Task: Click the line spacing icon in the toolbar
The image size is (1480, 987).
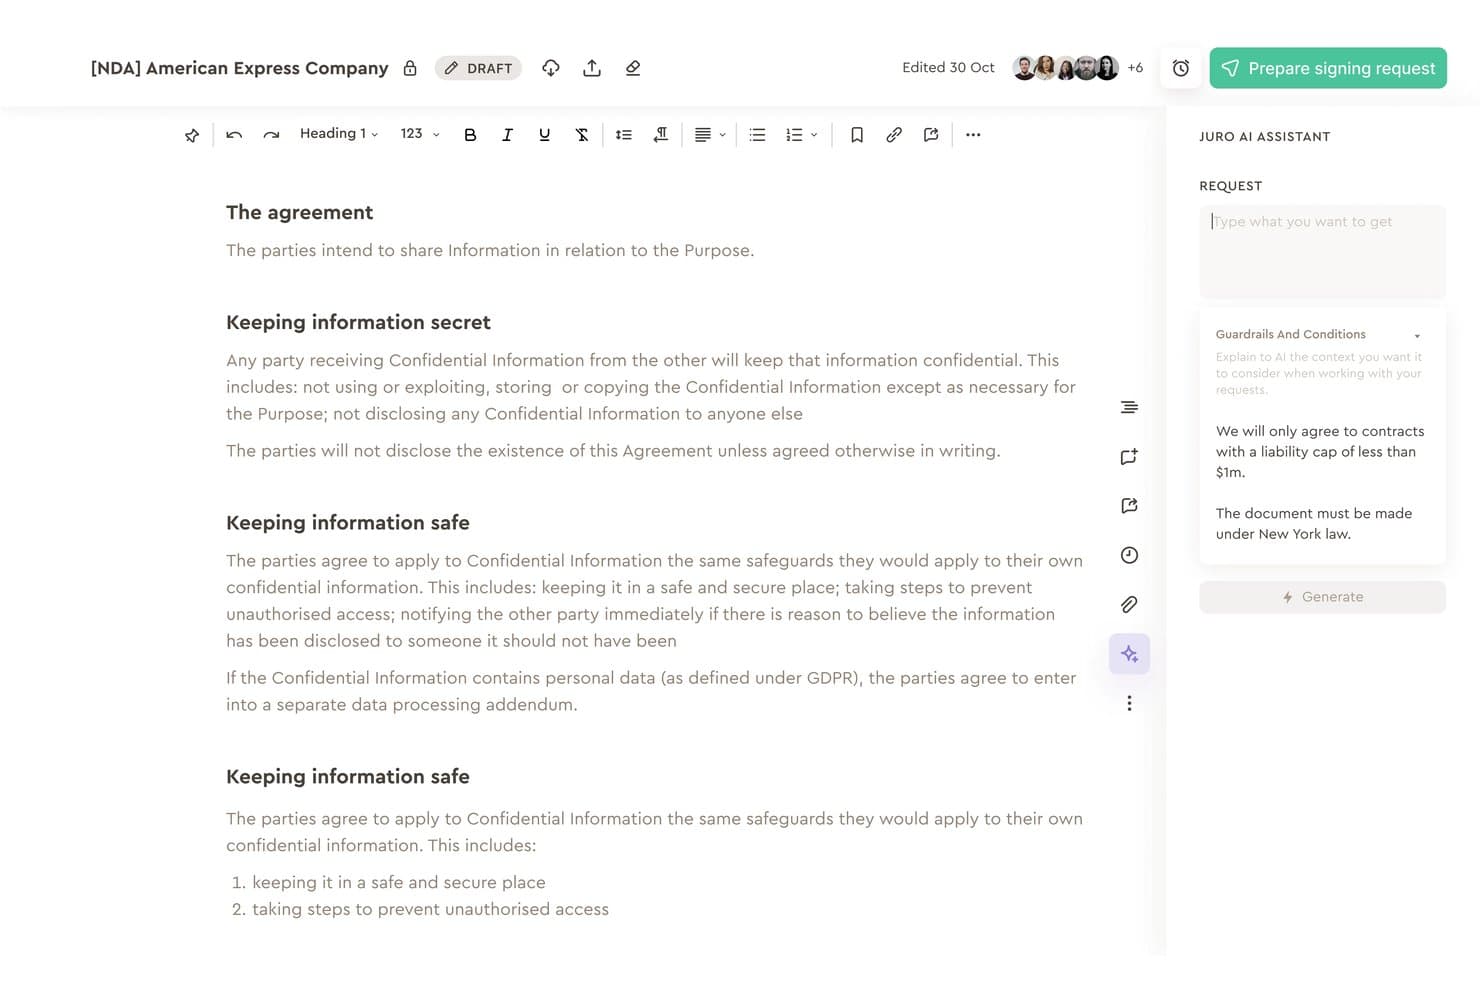Action: point(624,135)
